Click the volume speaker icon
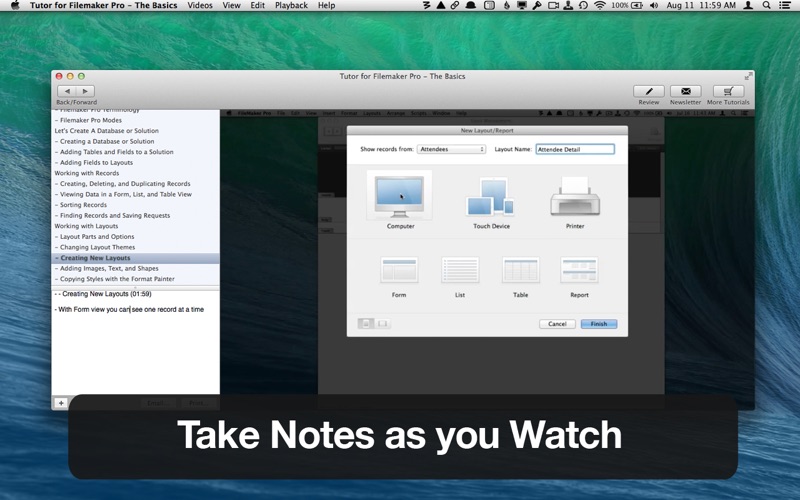The width and height of the screenshot is (800, 500). click(x=655, y=5)
